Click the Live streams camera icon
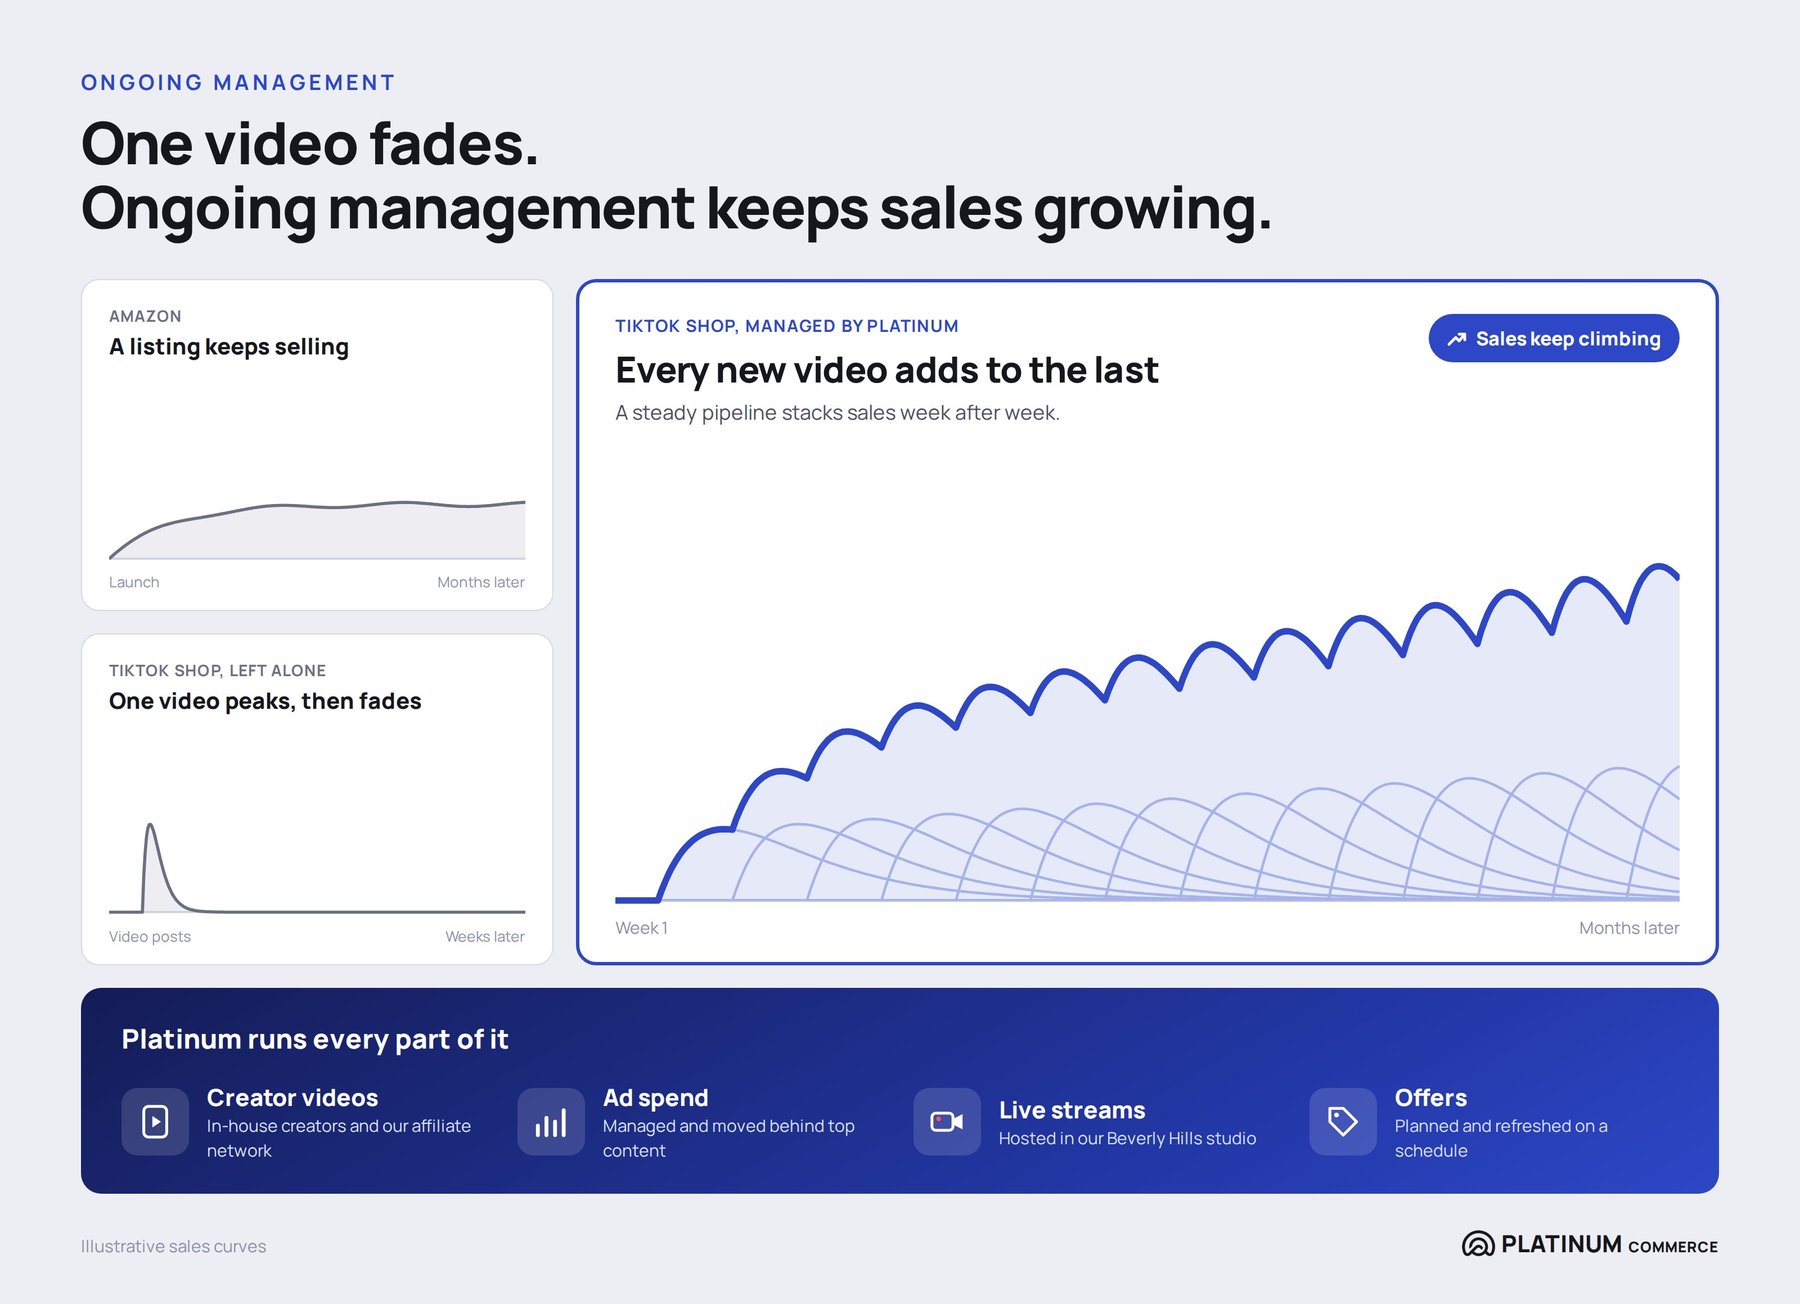Image resolution: width=1800 pixels, height=1304 pixels. click(947, 1122)
